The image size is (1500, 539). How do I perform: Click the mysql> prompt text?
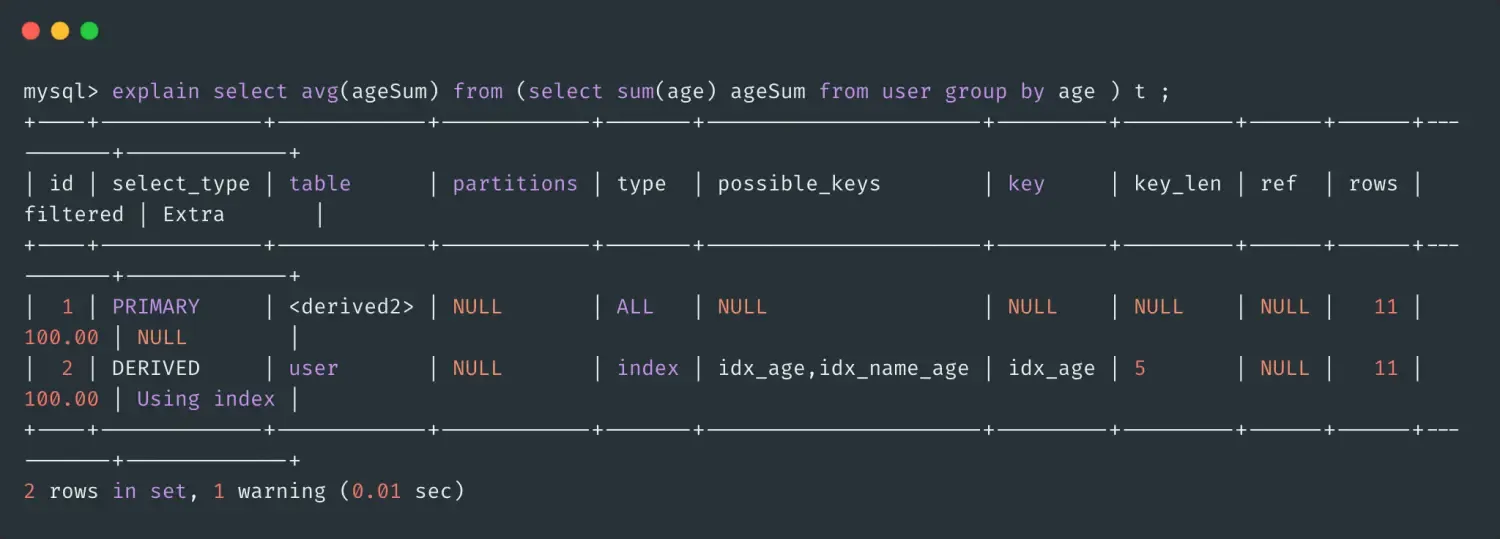coord(61,92)
